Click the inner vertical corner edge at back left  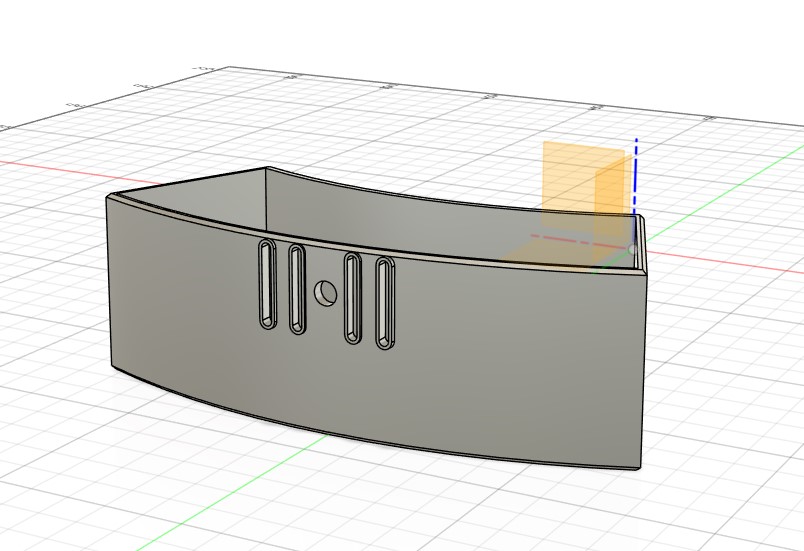[266, 200]
